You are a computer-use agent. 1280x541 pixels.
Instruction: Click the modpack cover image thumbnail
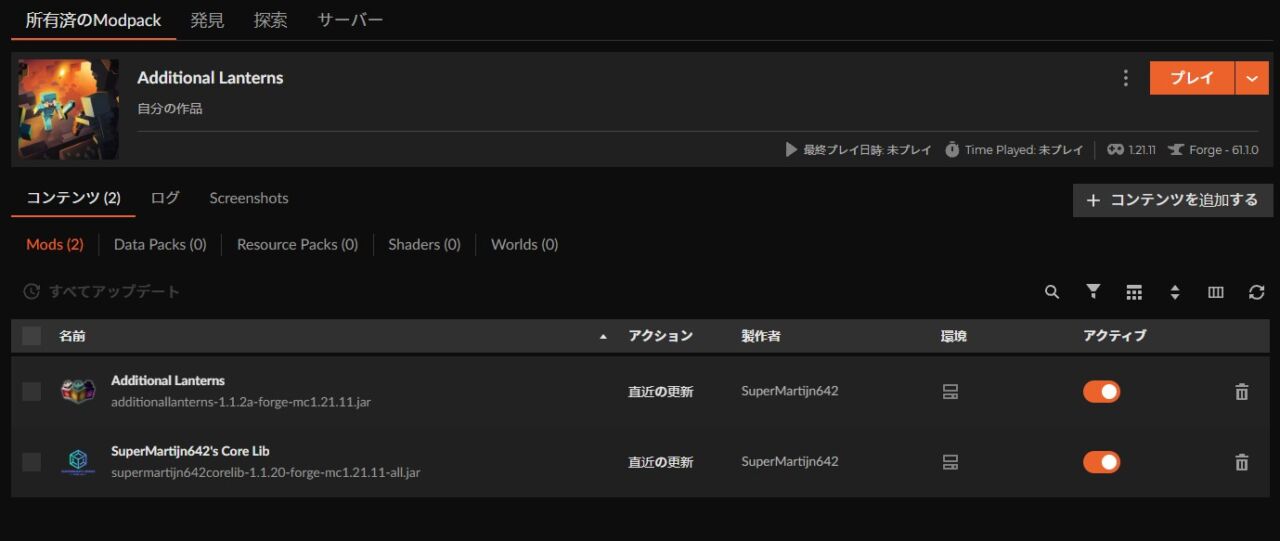(68, 109)
